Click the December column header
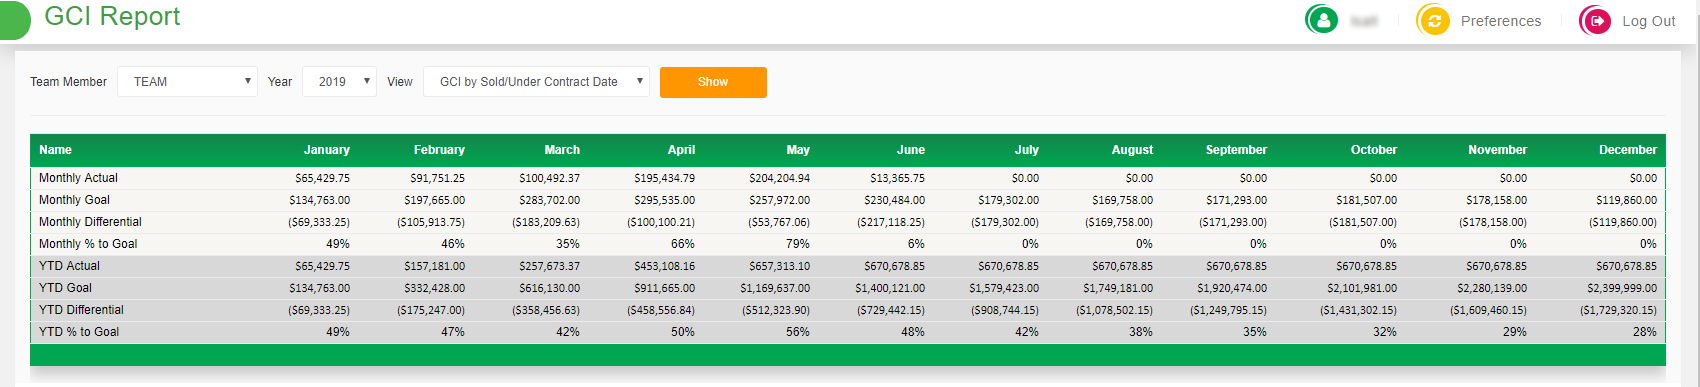Image resolution: width=1700 pixels, height=387 pixels. coord(1628,150)
